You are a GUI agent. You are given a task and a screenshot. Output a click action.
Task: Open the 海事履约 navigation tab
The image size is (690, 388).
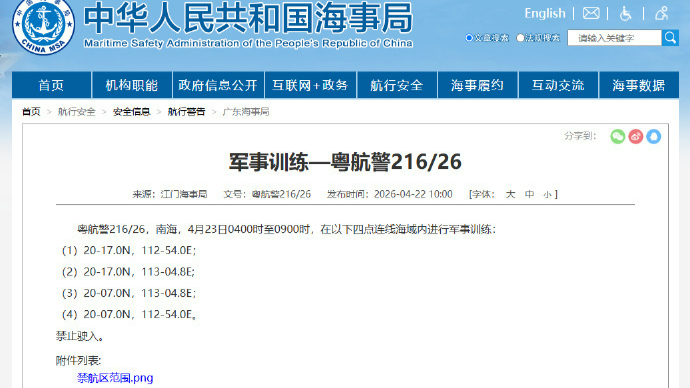[x=477, y=85]
